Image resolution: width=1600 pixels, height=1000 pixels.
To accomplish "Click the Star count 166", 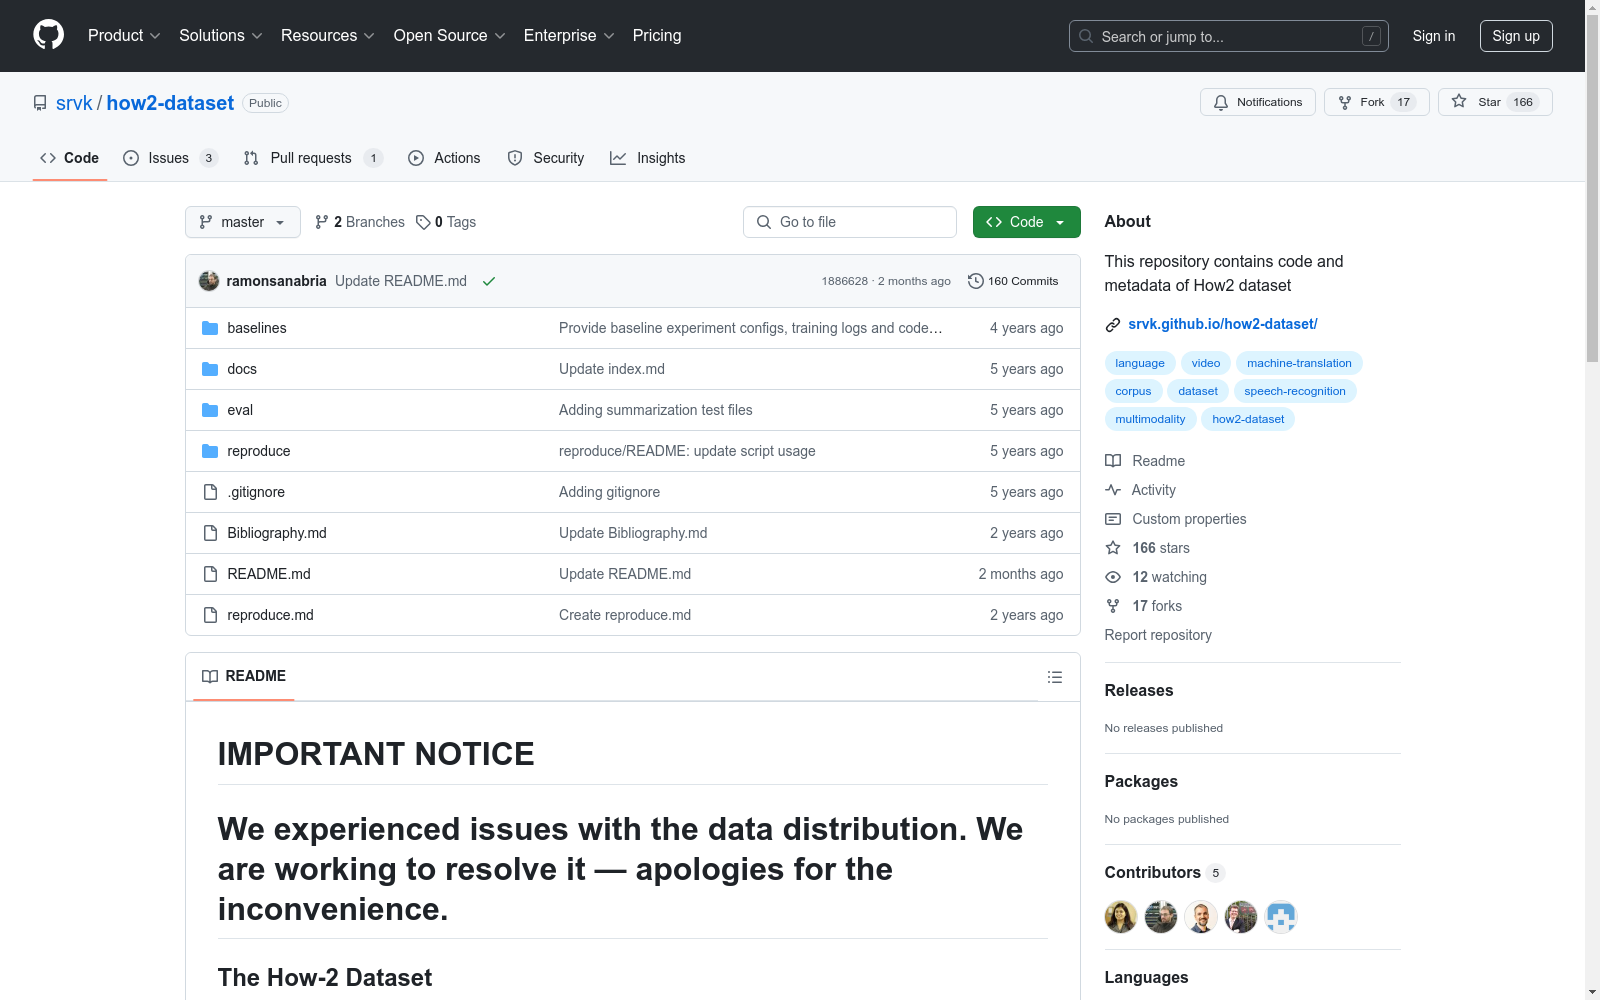I will pyautogui.click(x=1523, y=102).
